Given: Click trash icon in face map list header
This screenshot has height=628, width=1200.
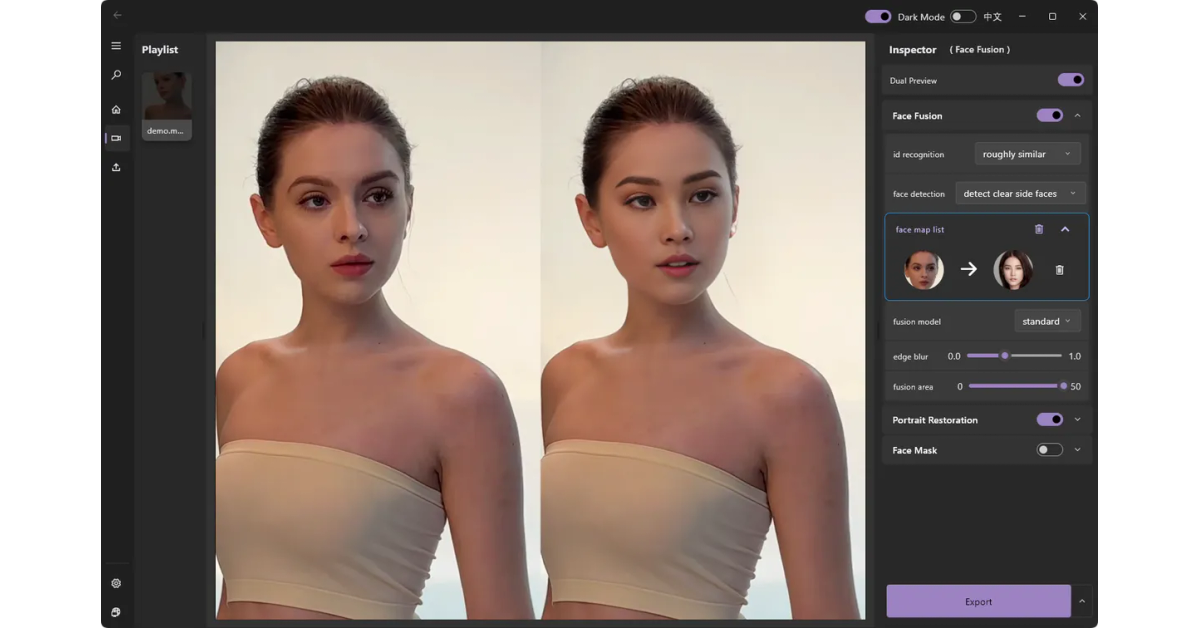Looking at the screenshot, I should (x=1039, y=229).
